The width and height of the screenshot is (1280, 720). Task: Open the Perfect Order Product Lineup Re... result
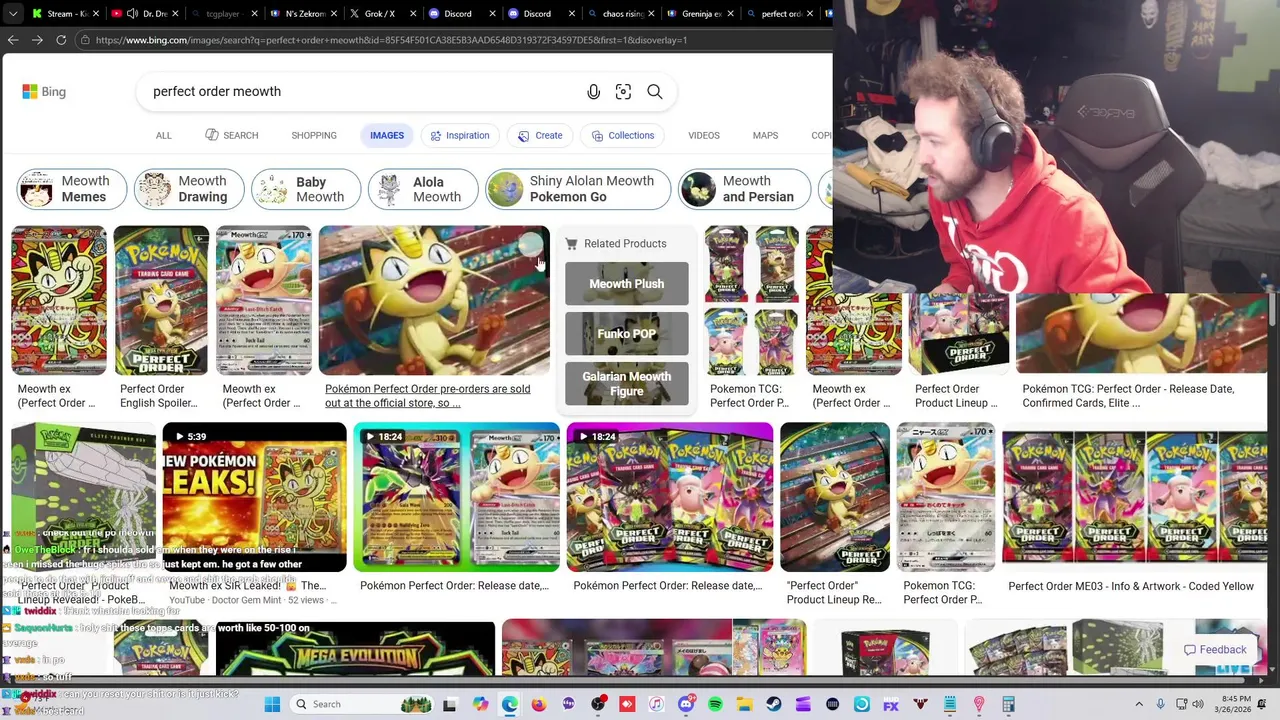[835, 593]
